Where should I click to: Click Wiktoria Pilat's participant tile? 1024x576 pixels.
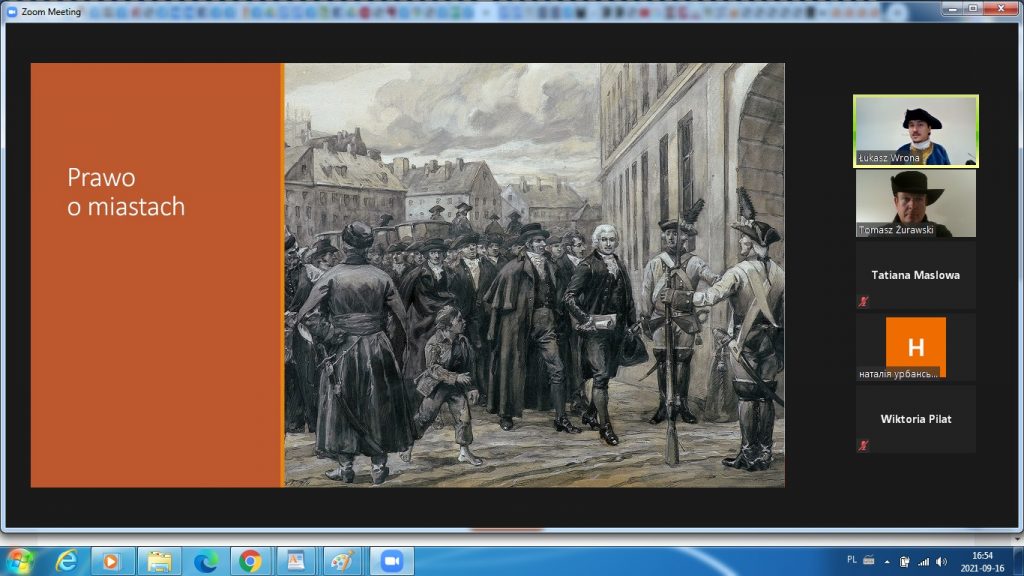coord(915,419)
